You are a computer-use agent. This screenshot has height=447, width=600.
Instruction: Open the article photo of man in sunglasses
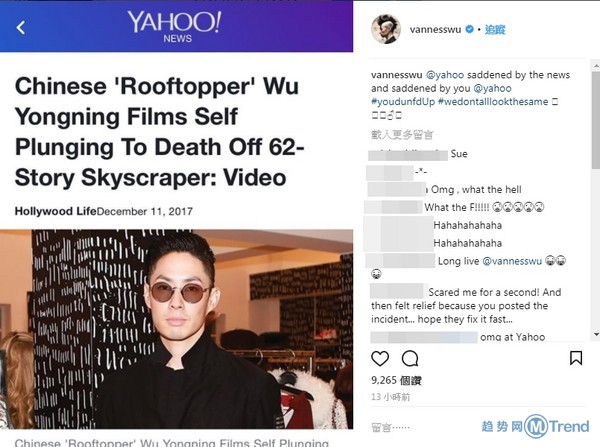coord(176,329)
